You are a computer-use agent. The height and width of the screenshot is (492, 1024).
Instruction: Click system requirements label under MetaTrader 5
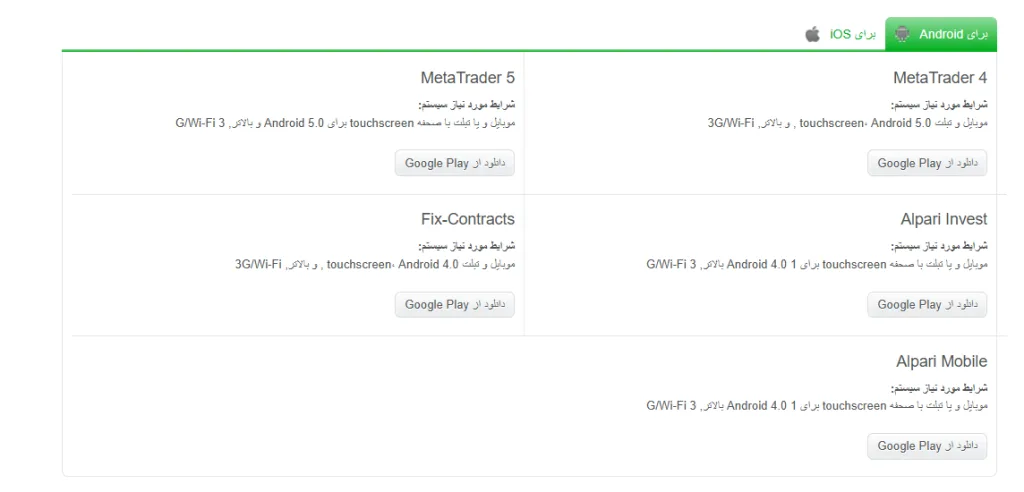coord(466,104)
